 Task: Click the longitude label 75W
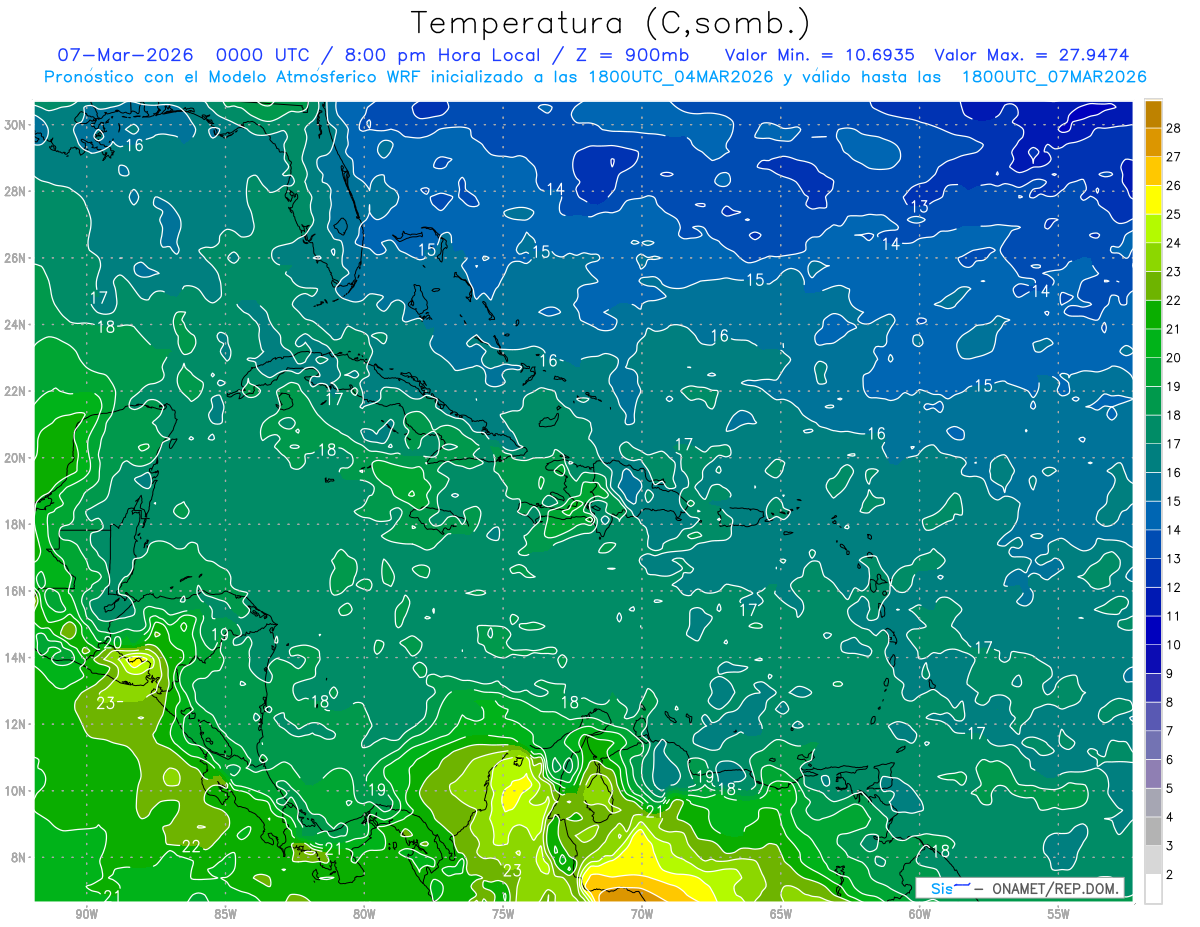pos(503,913)
